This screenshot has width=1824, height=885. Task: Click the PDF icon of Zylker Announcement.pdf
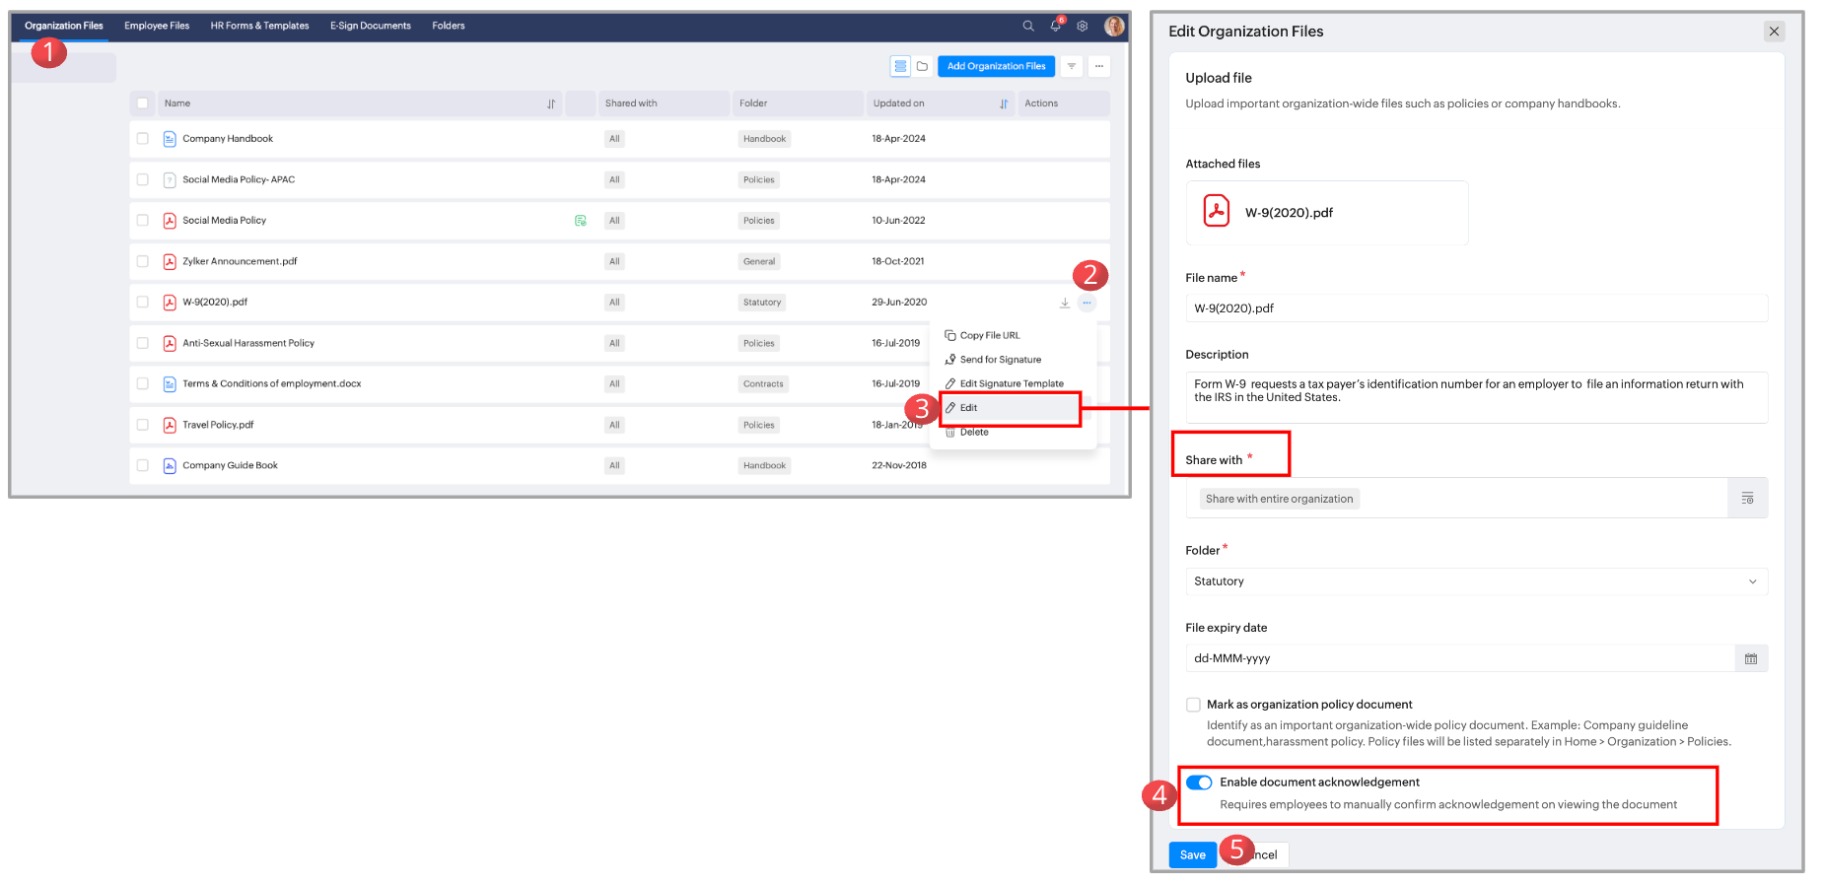click(170, 262)
